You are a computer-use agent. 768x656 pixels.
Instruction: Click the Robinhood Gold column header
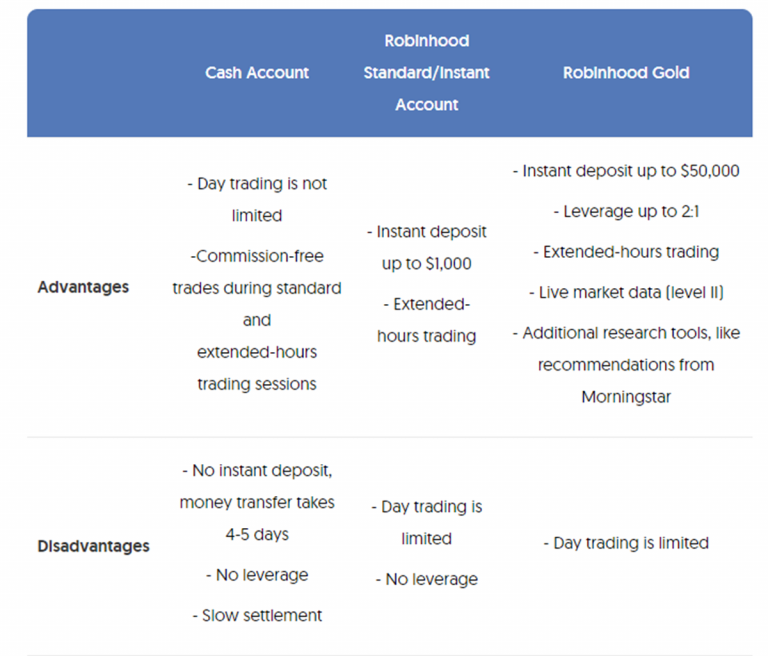[626, 73]
